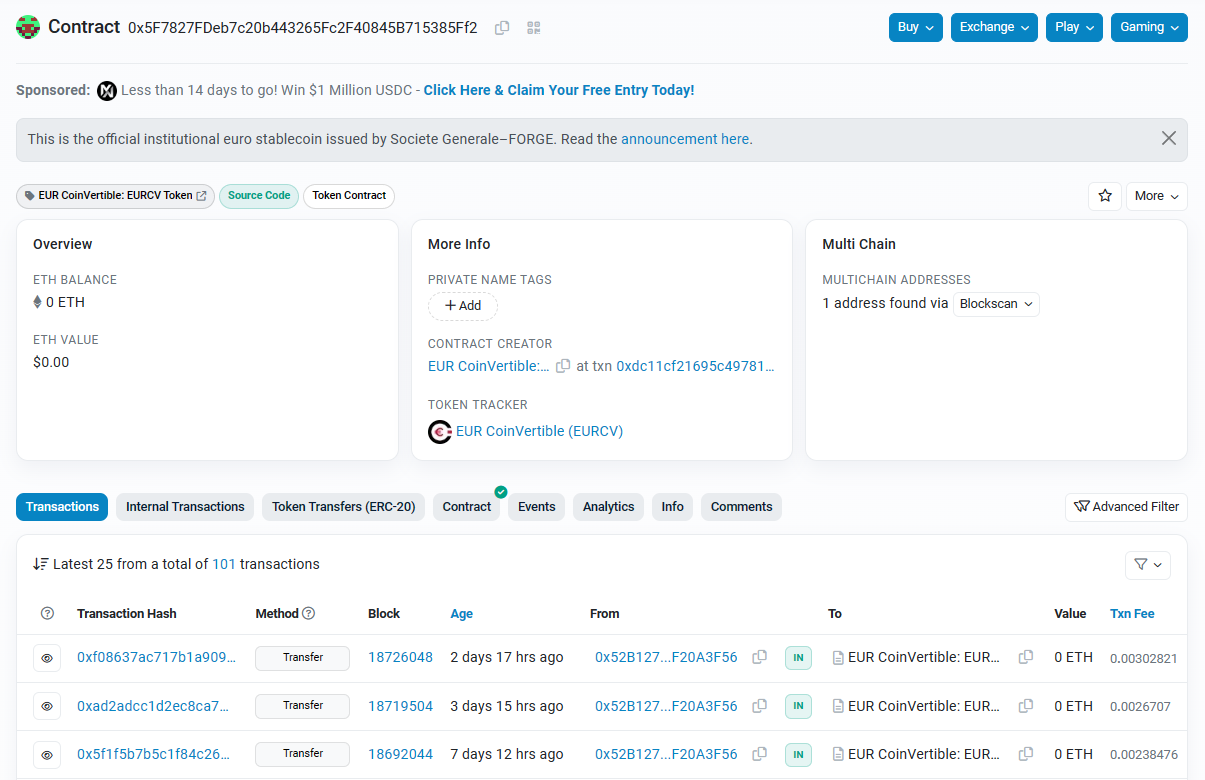Open the Comments tab

[x=742, y=507]
